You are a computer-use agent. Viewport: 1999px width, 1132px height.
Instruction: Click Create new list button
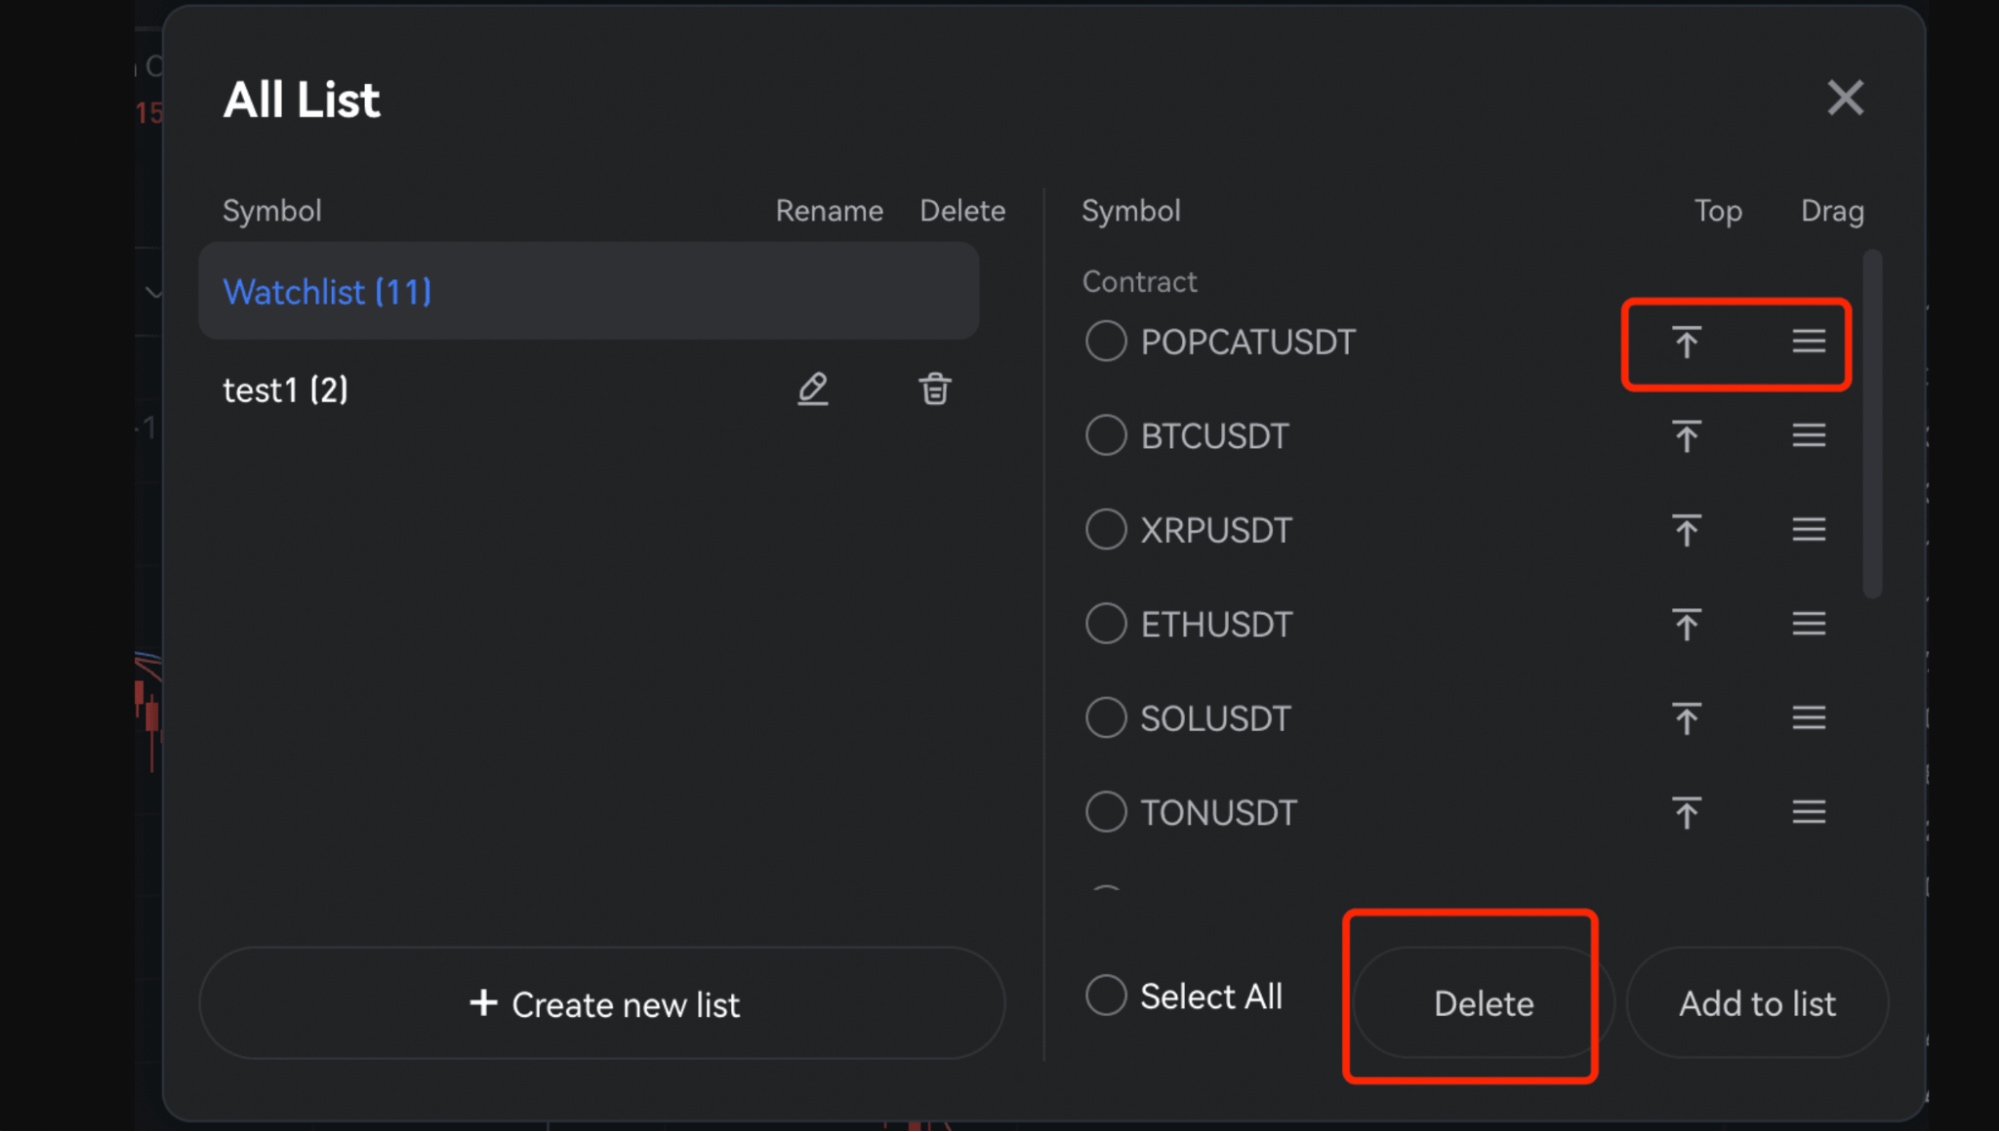point(602,1004)
